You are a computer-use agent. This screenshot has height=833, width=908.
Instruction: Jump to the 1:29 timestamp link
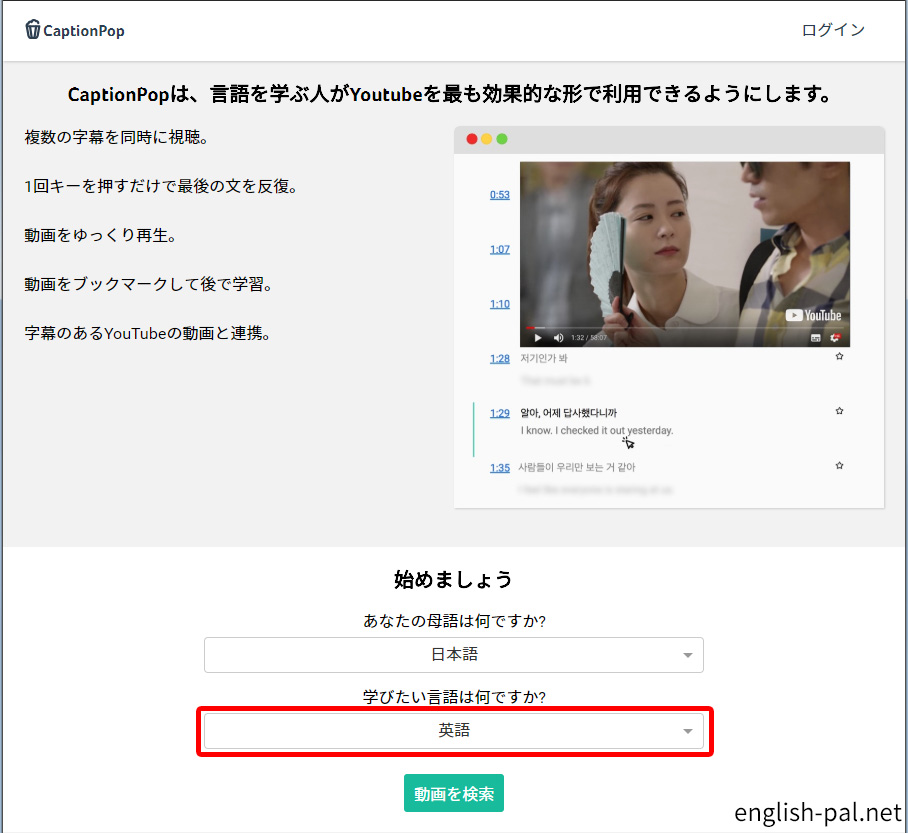pos(500,413)
